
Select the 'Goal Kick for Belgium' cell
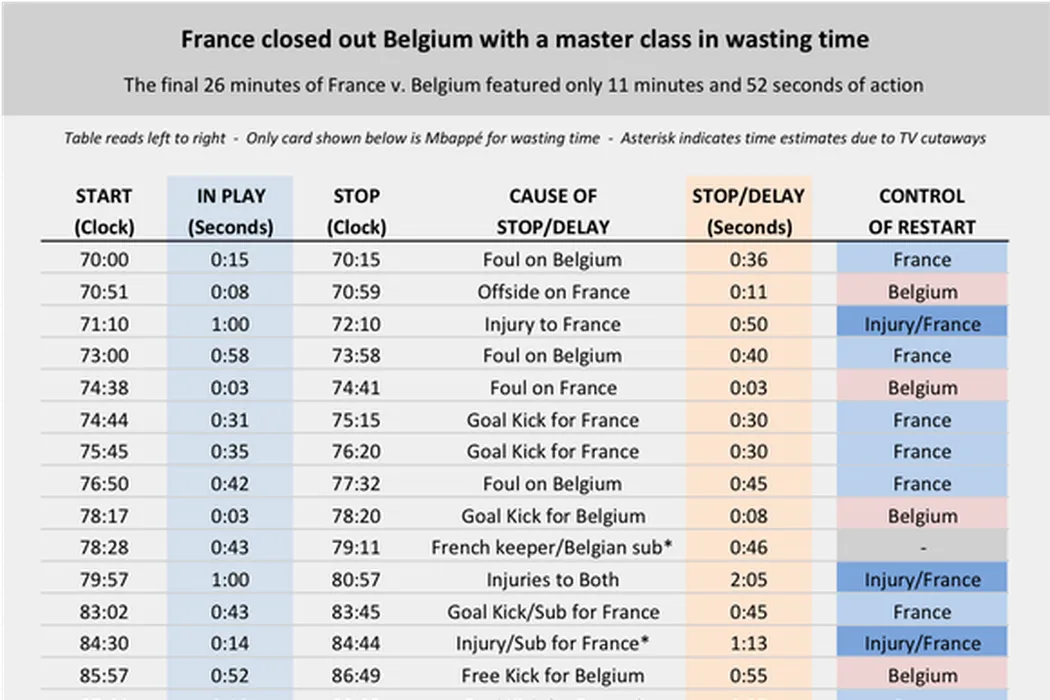553,516
